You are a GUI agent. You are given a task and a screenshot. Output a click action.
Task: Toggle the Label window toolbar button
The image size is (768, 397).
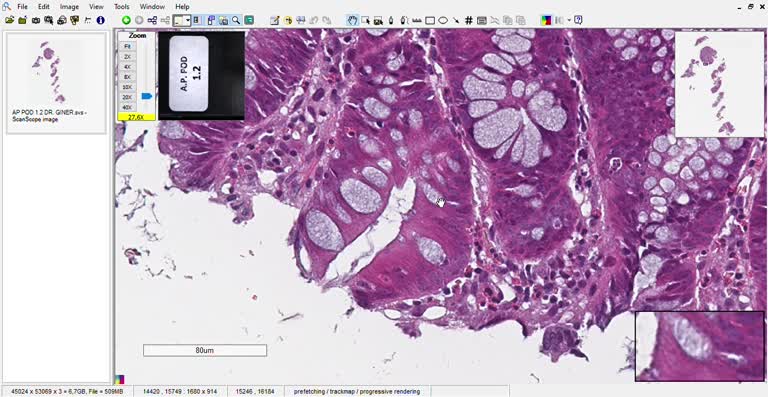pos(249,20)
